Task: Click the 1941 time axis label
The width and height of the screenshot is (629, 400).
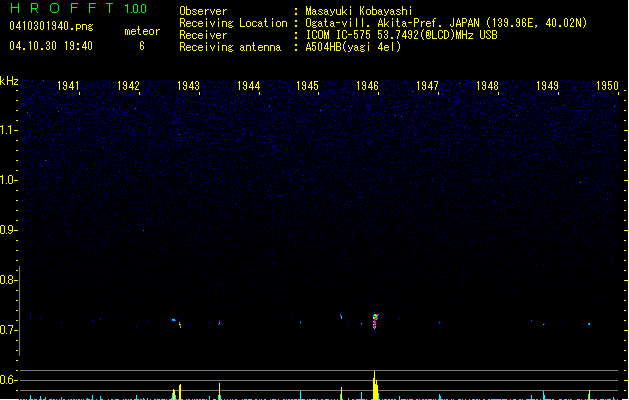Action: [x=68, y=86]
